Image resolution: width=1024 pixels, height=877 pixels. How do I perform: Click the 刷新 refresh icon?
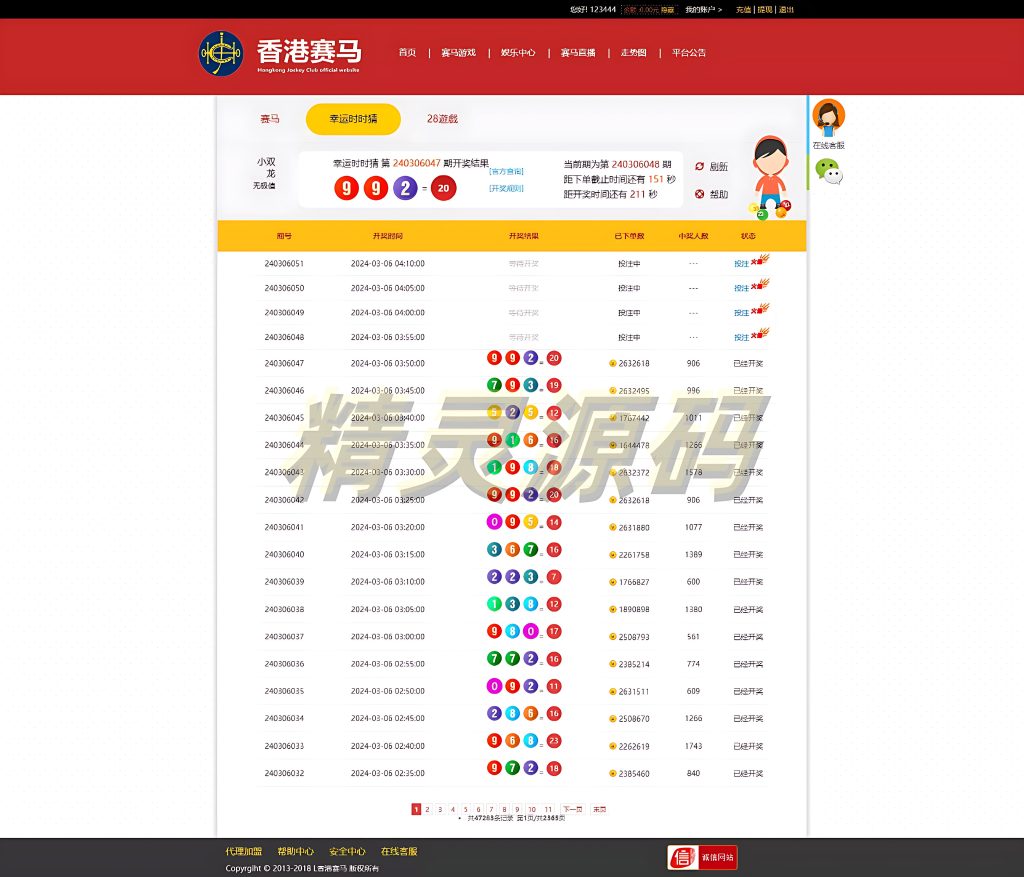(x=699, y=167)
